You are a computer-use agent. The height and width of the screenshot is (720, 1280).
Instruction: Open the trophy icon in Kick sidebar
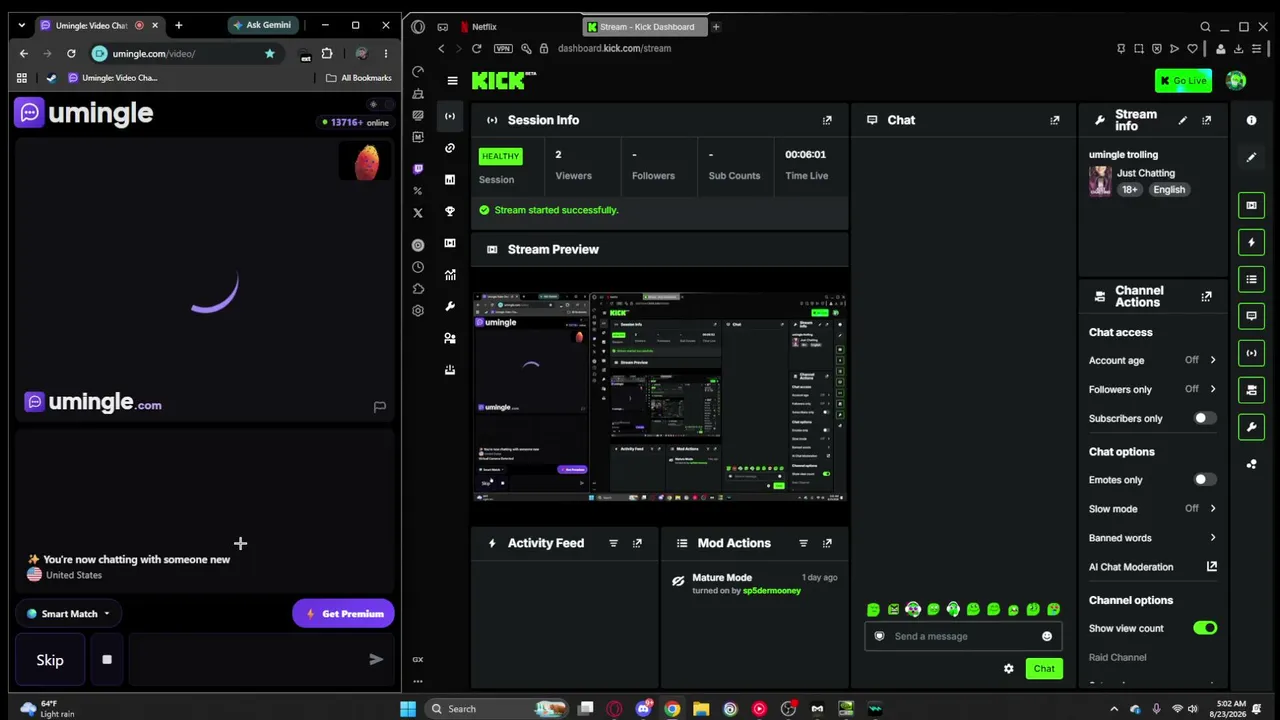click(x=450, y=211)
